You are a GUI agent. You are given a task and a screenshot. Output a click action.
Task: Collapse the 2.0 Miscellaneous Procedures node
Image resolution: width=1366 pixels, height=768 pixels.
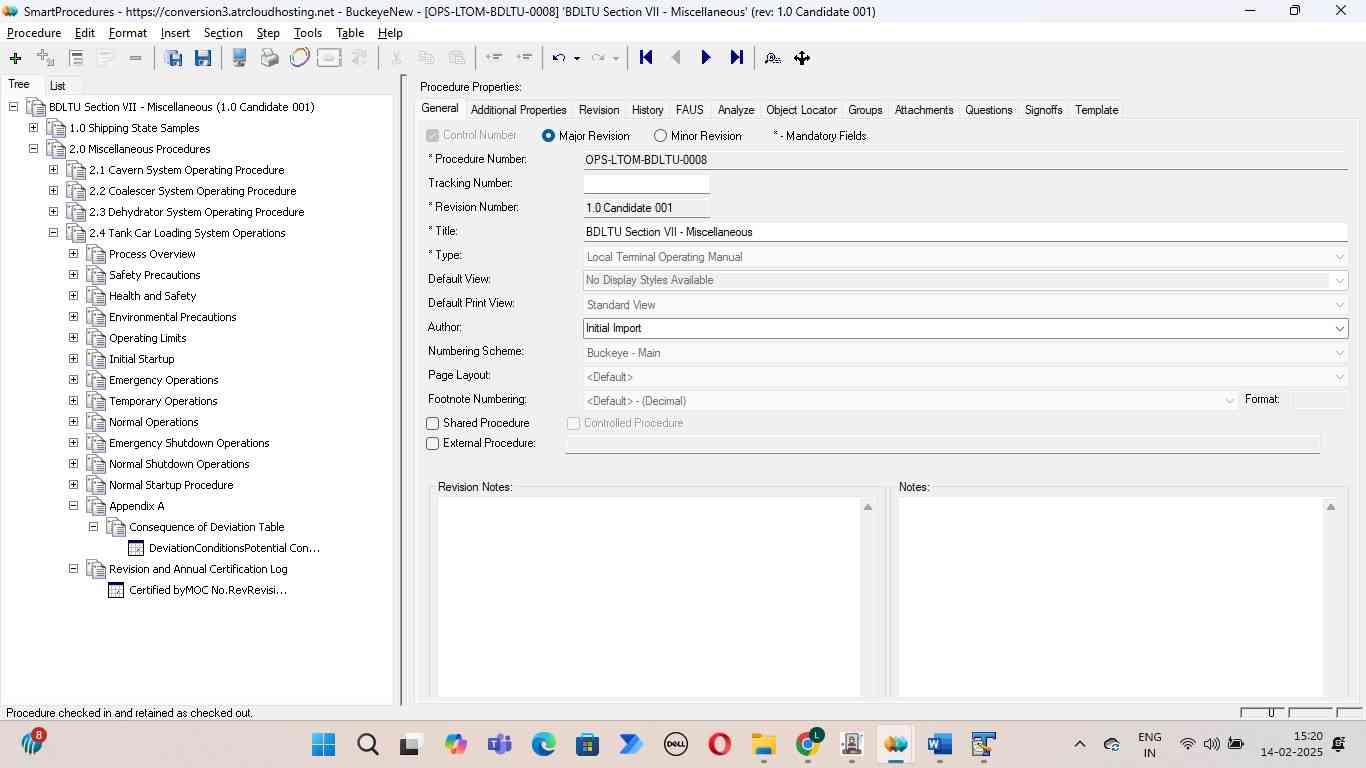pyautogui.click(x=33, y=149)
